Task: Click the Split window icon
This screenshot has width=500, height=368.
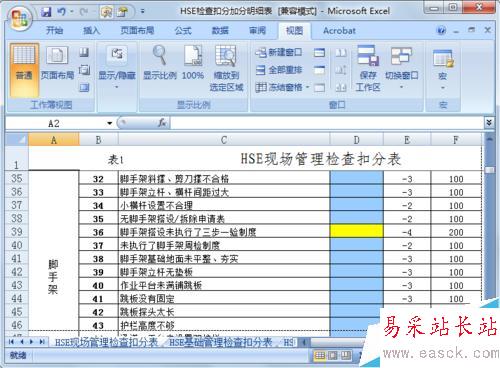Action: pyautogui.click(x=319, y=52)
